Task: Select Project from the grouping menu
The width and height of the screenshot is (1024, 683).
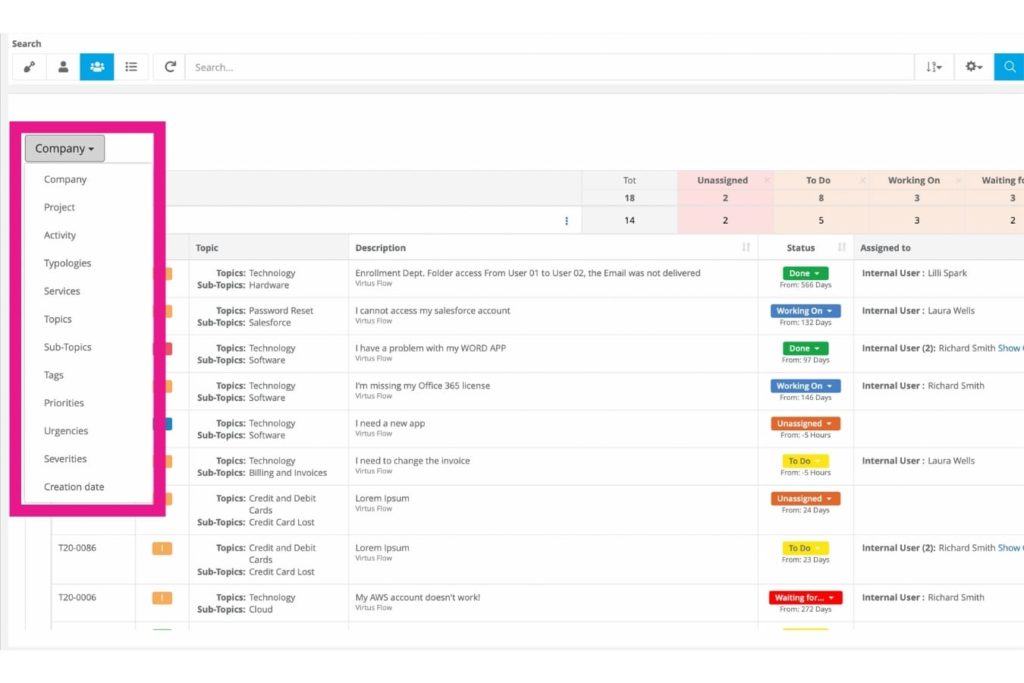Action: click(59, 207)
